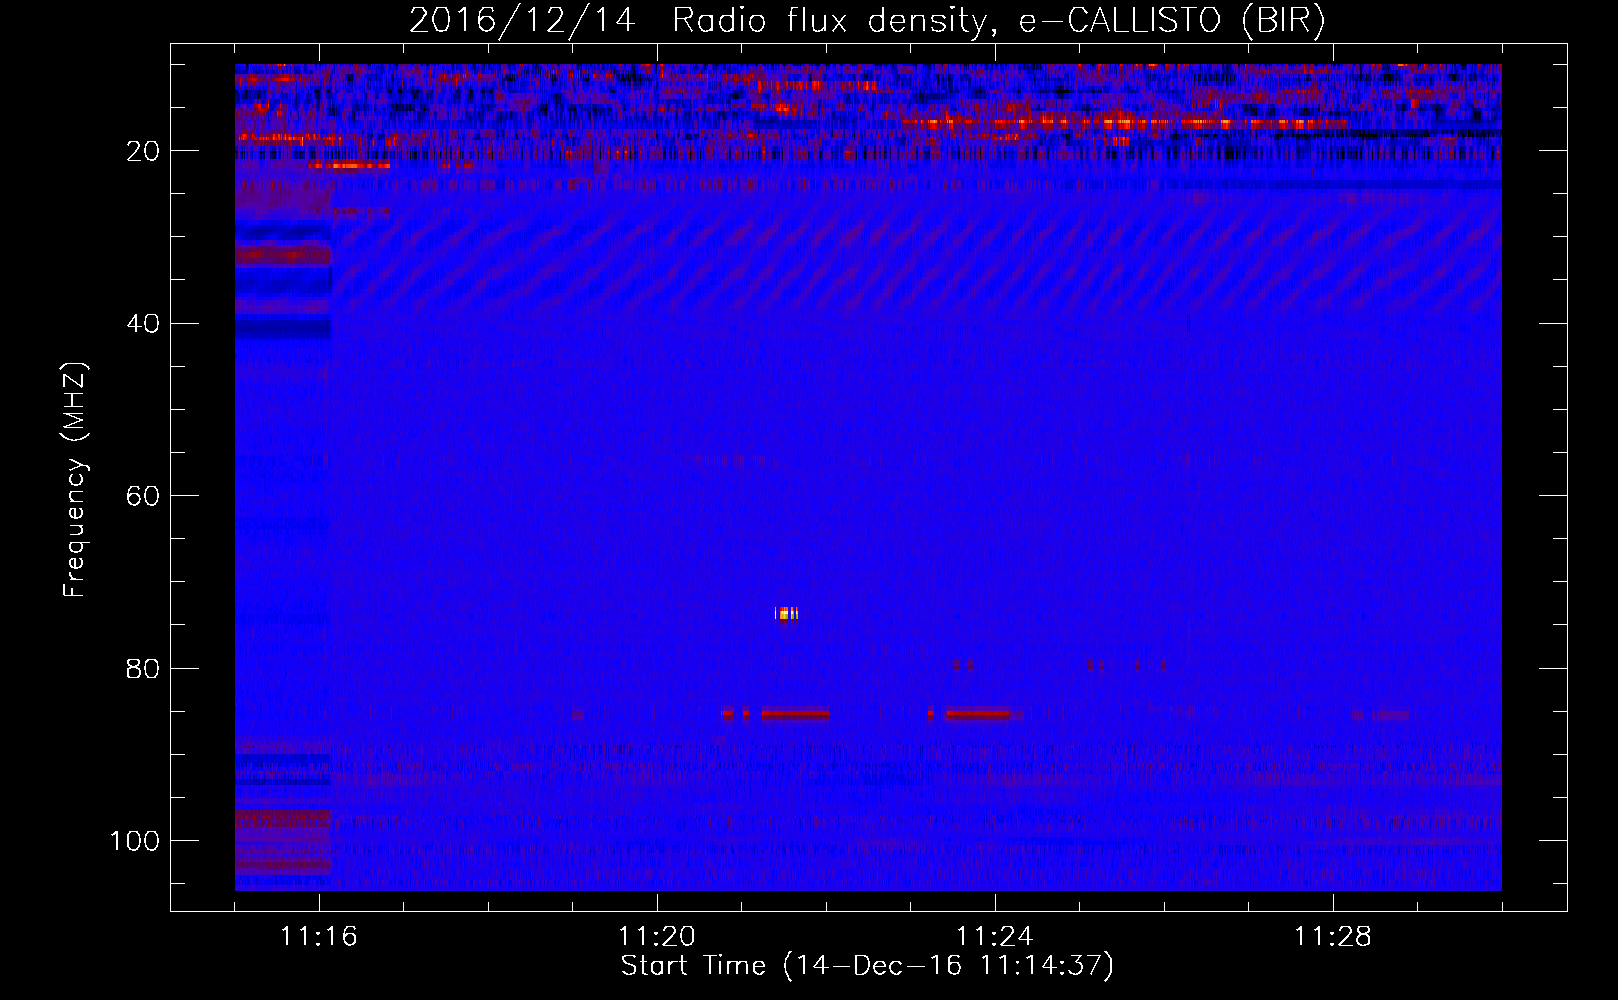Click the 11:16 time tick label

(319, 937)
